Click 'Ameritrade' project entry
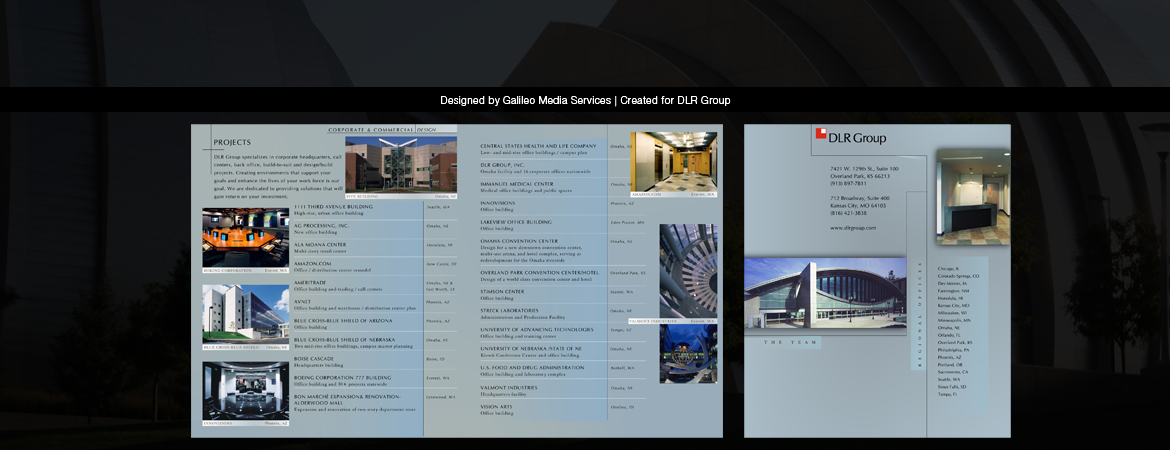Viewport: 1170px width, 450px height. coord(337,286)
